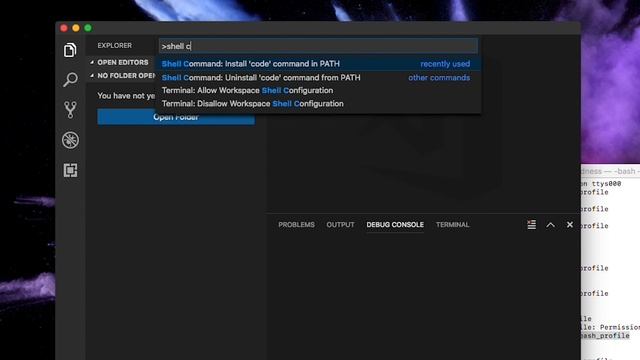Switch to the Output tab
The height and width of the screenshot is (360, 640).
340,225
